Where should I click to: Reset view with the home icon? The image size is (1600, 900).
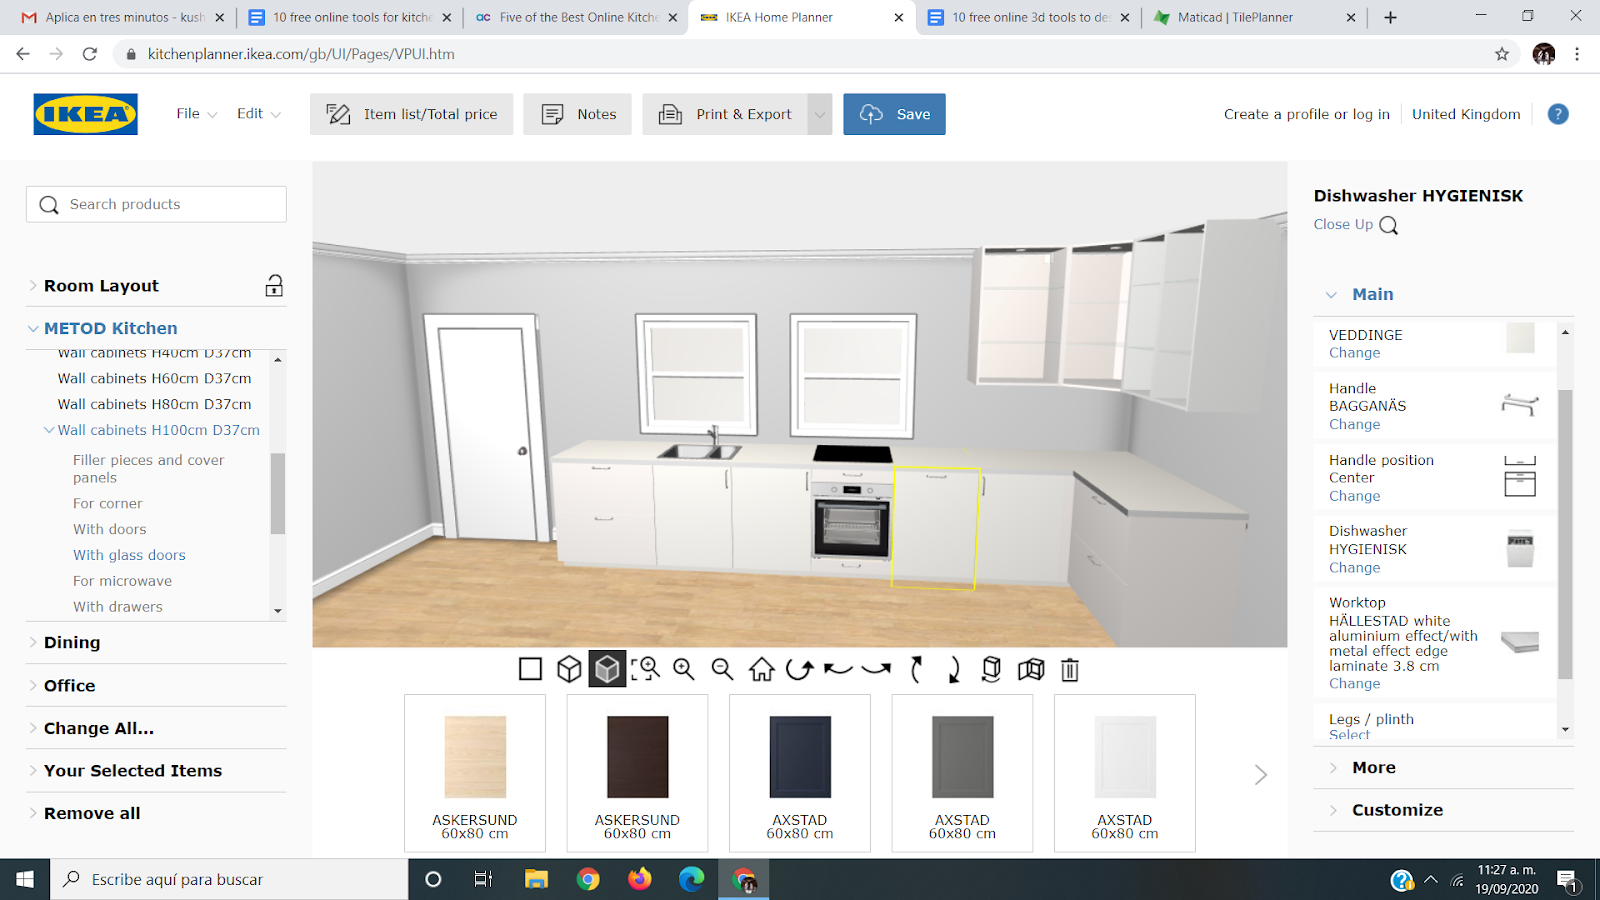tap(761, 669)
